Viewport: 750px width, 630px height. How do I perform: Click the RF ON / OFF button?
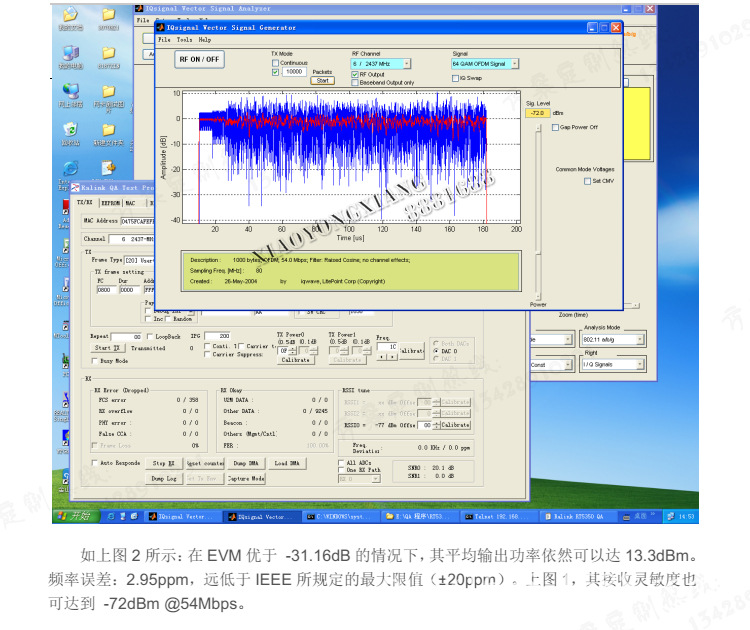point(199,59)
